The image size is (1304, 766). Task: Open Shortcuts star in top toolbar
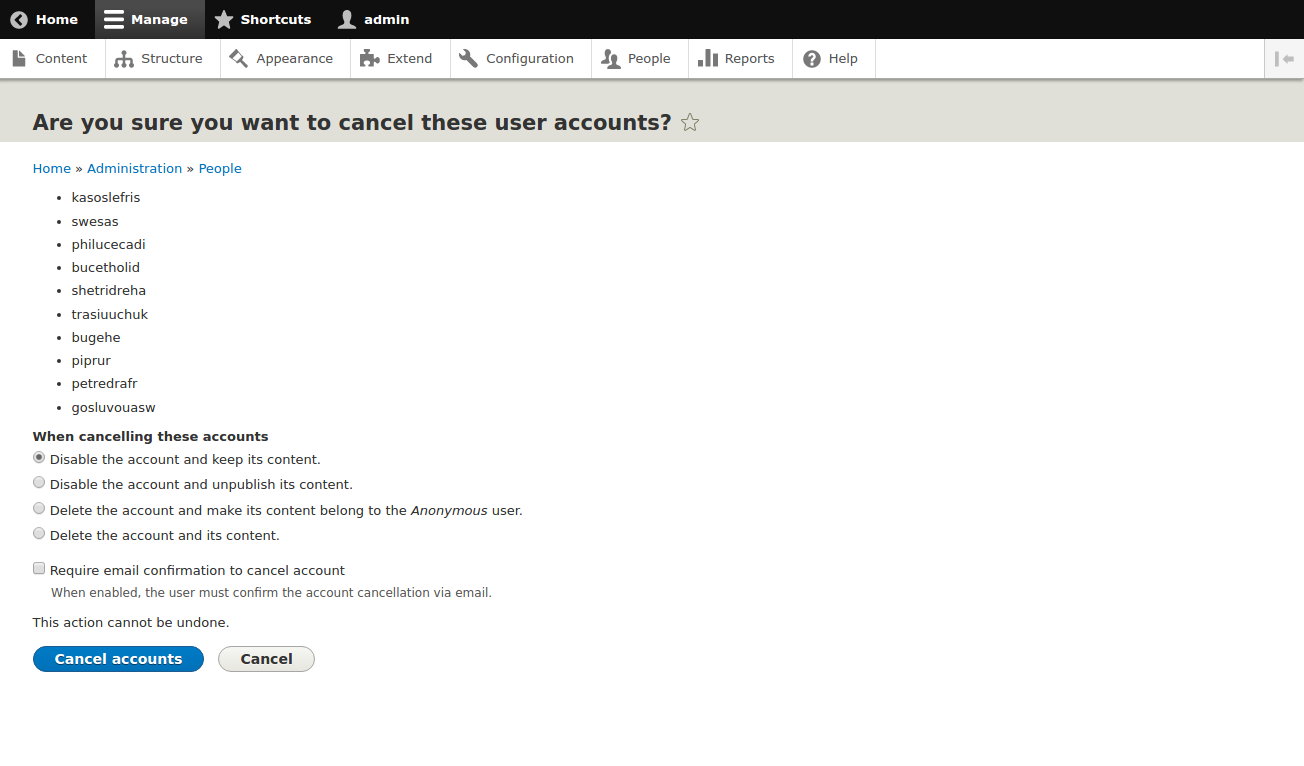click(x=224, y=19)
